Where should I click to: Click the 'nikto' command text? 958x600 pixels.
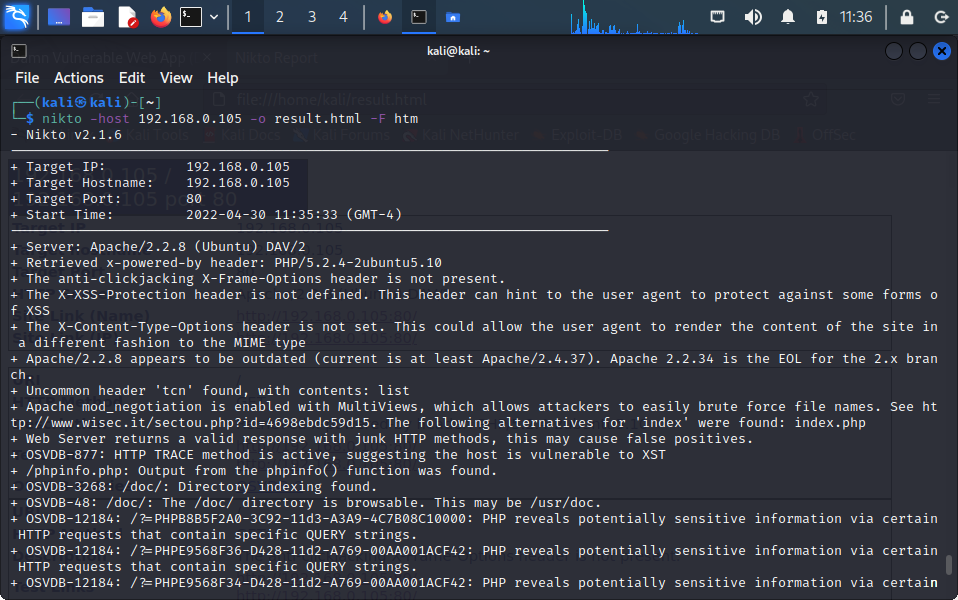(62, 119)
